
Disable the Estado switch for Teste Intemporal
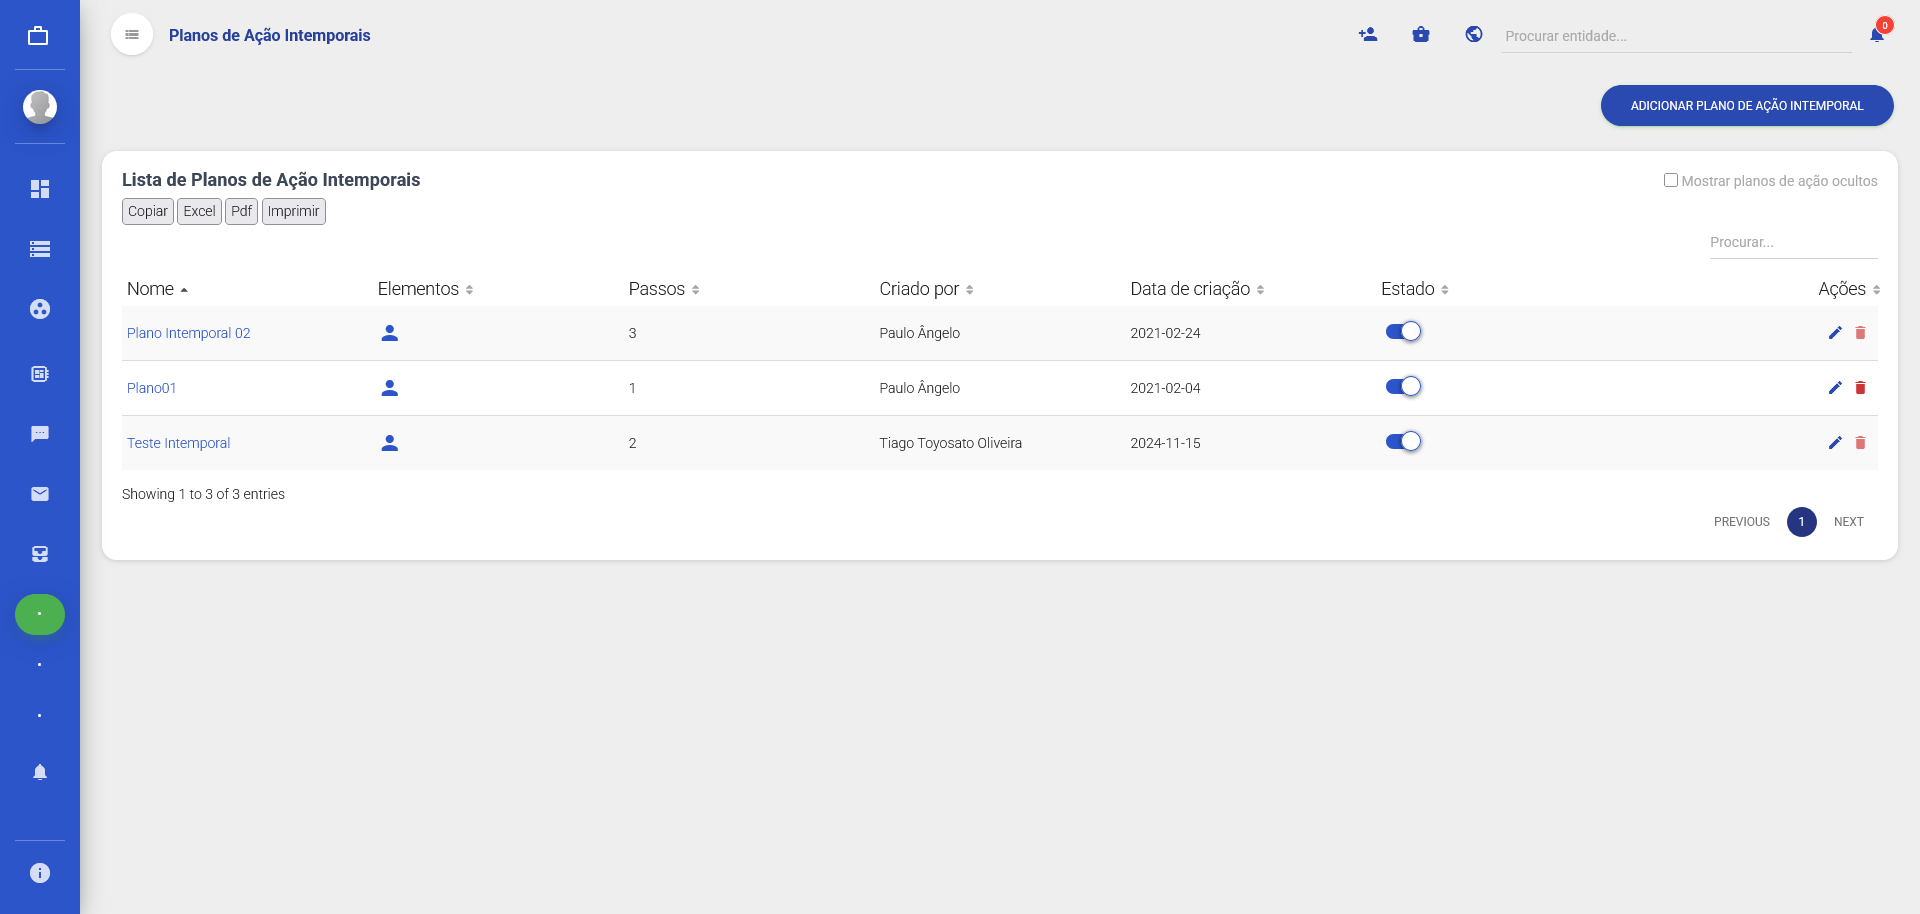[1403, 442]
